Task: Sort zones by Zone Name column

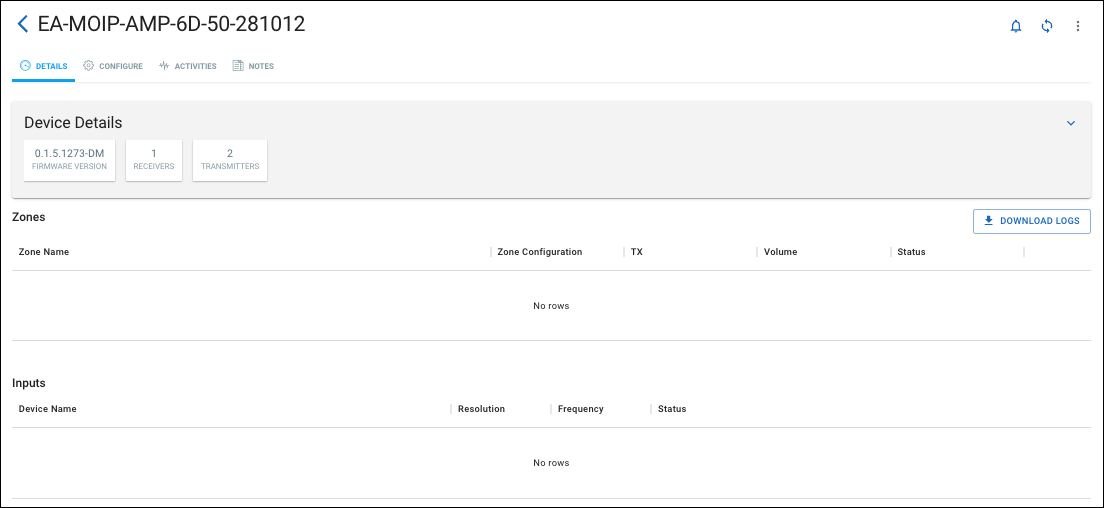Action: pos(44,252)
